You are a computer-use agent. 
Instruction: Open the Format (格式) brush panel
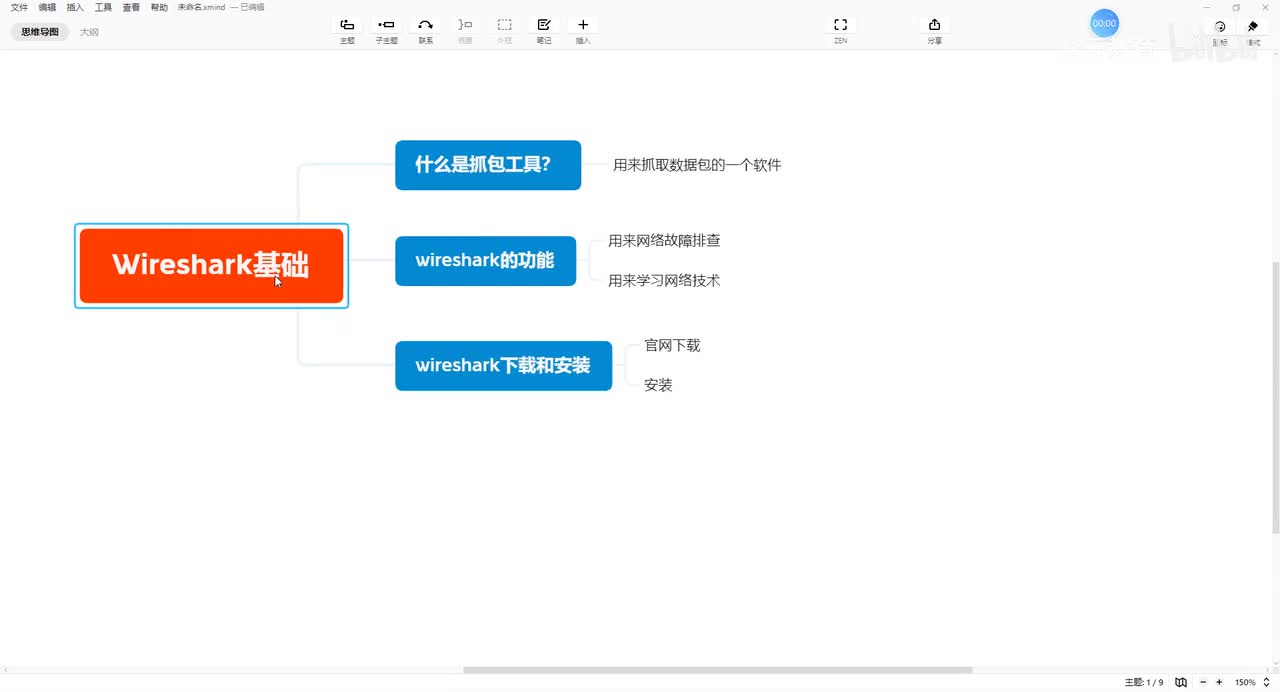(x=1253, y=27)
